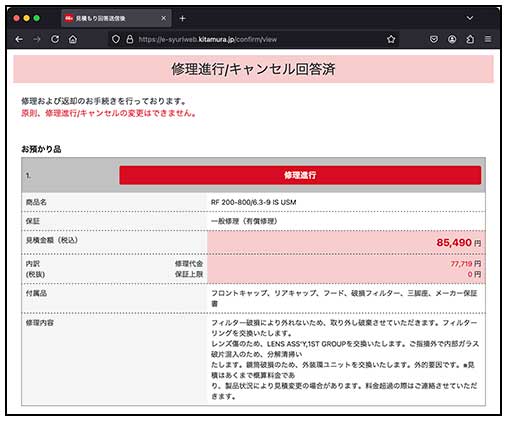This screenshot has width=507, height=421.
Task: Go back with the browser back arrow
Action: click(x=19, y=39)
